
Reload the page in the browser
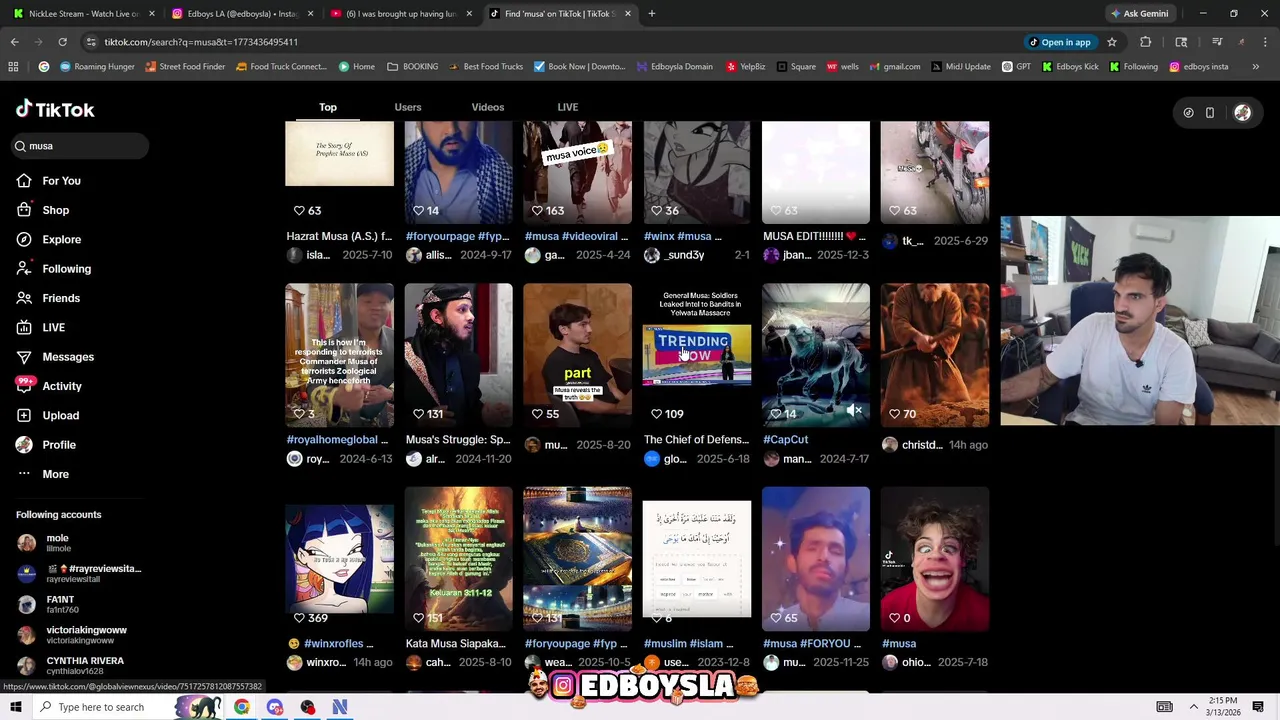coord(62,42)
